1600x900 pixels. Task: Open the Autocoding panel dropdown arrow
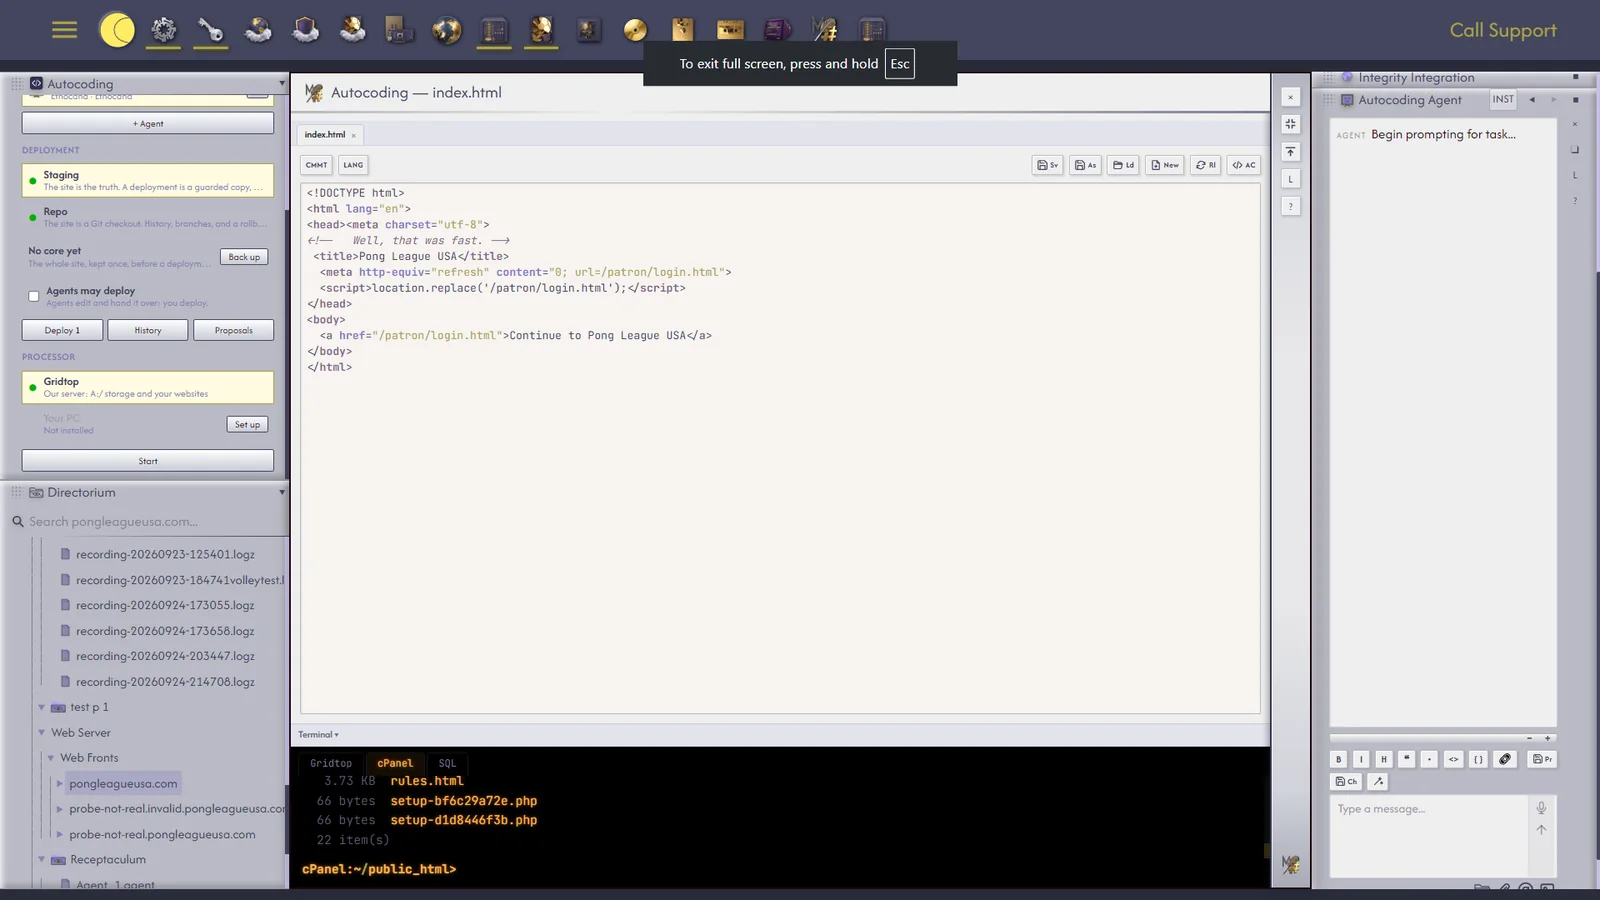(281, 84)
